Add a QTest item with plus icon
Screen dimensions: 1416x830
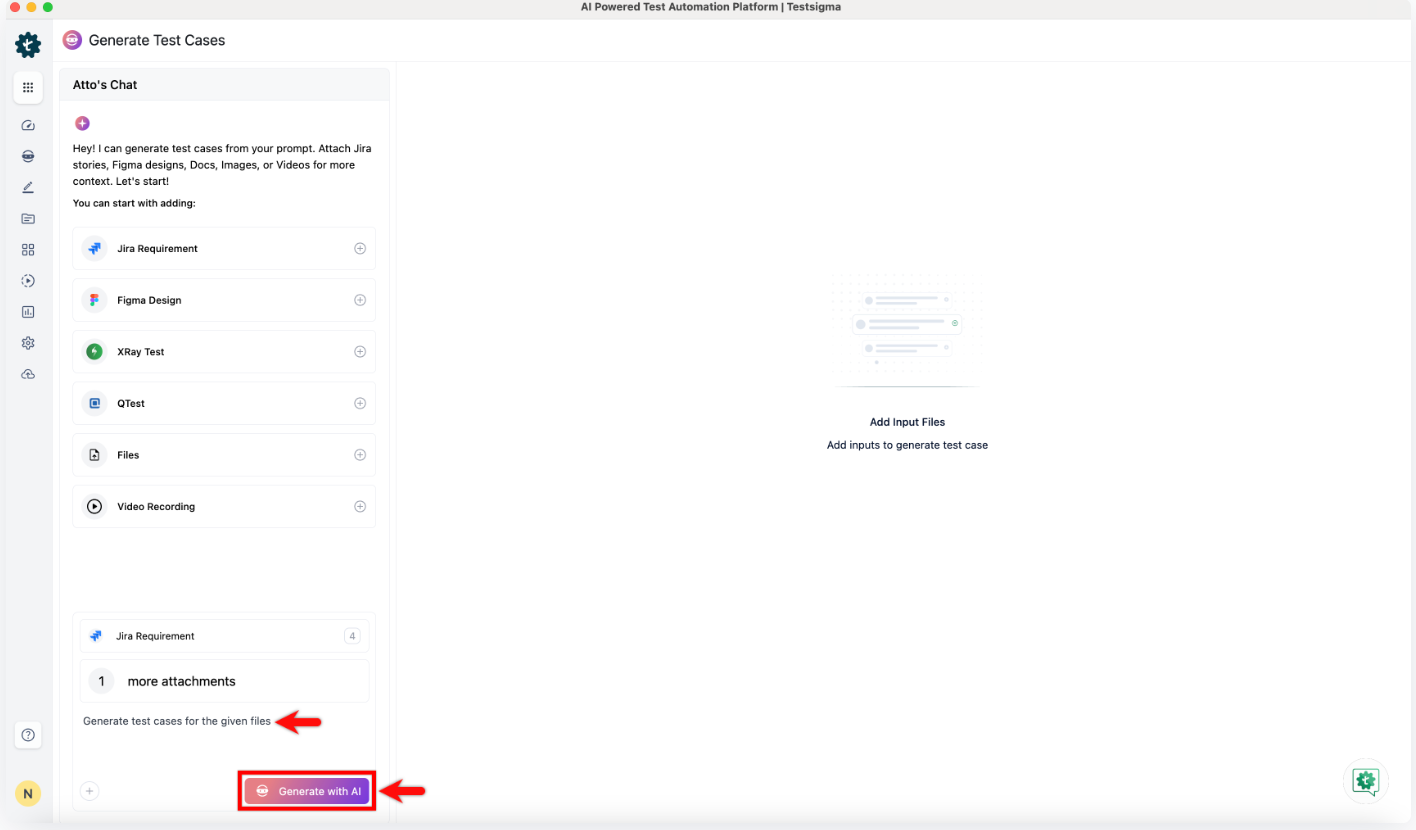coord(360,403)
